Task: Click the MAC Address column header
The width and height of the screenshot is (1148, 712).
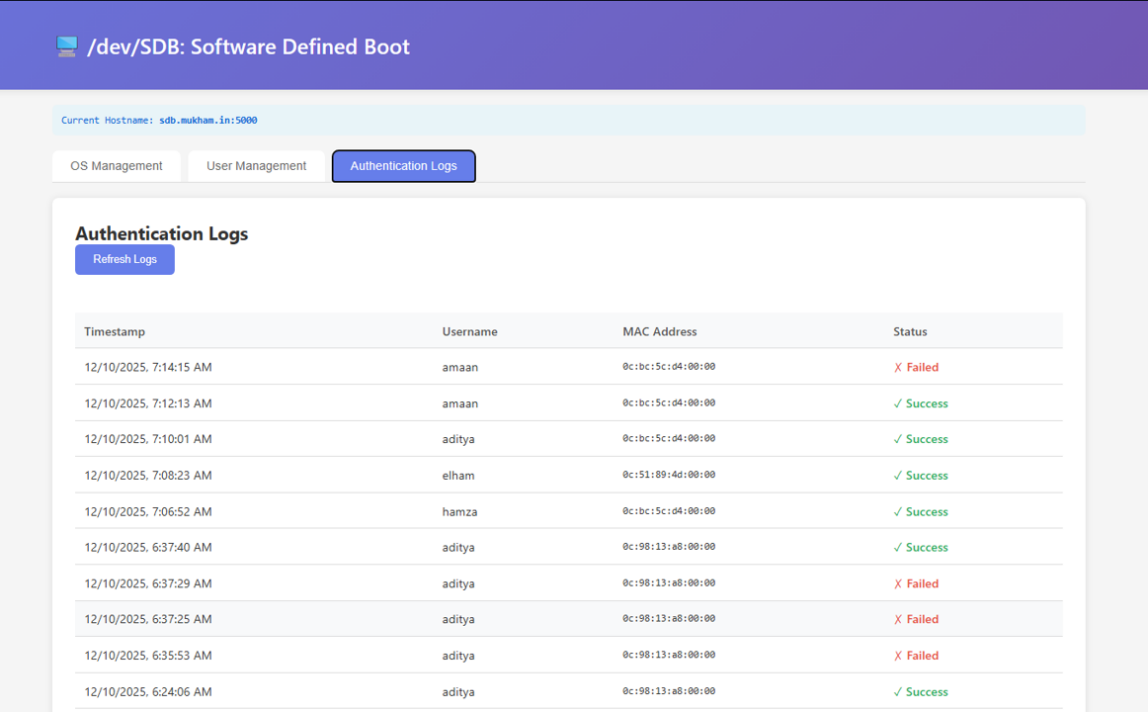Action: pos(660,332)
